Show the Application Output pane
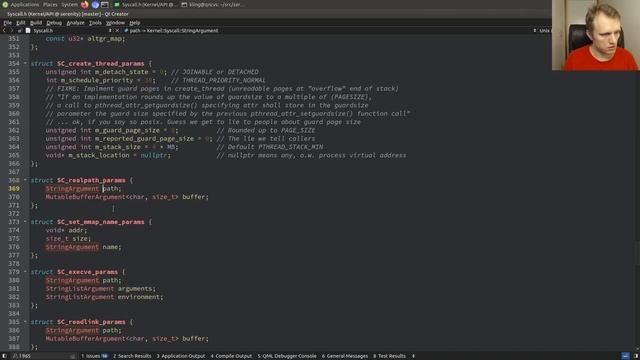640x360 pixels. click(181, 356)
